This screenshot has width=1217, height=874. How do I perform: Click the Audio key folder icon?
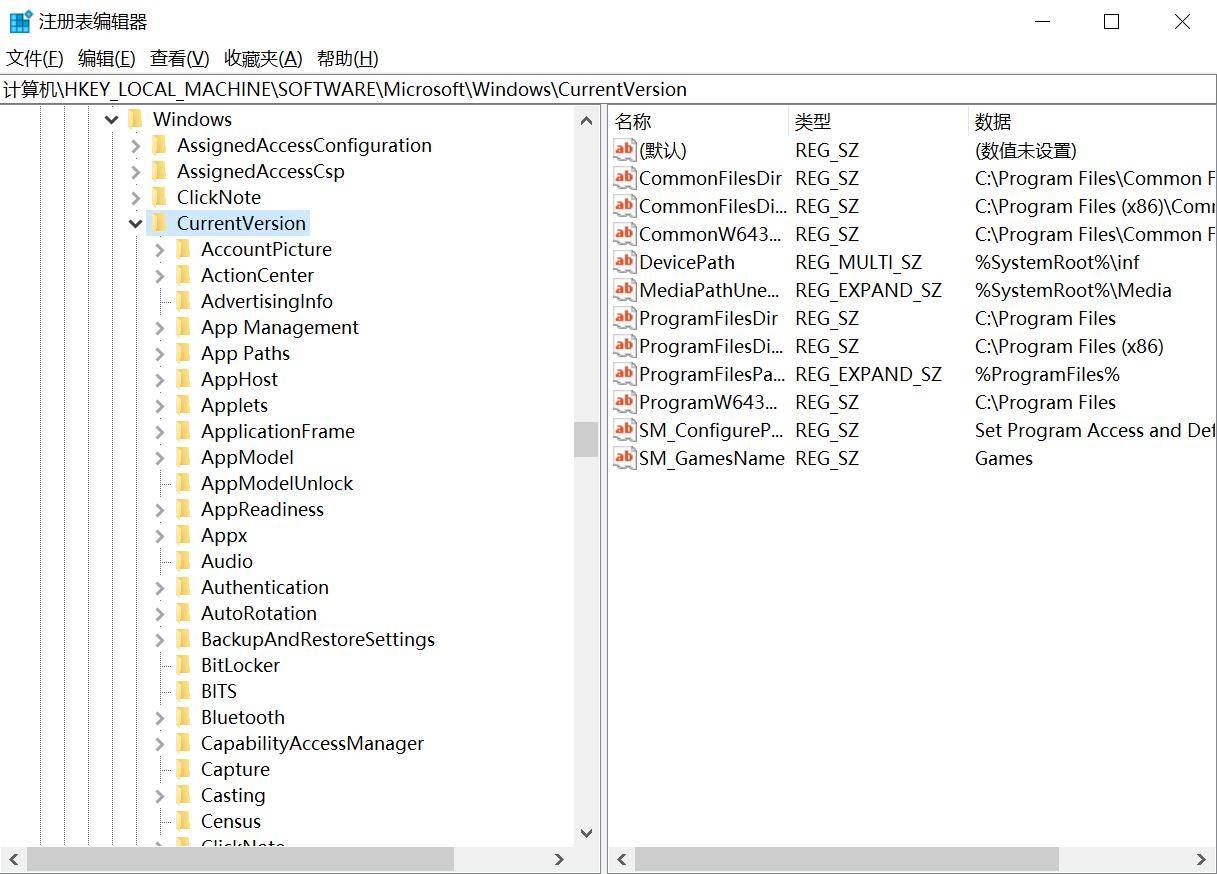tap(183, 561)
